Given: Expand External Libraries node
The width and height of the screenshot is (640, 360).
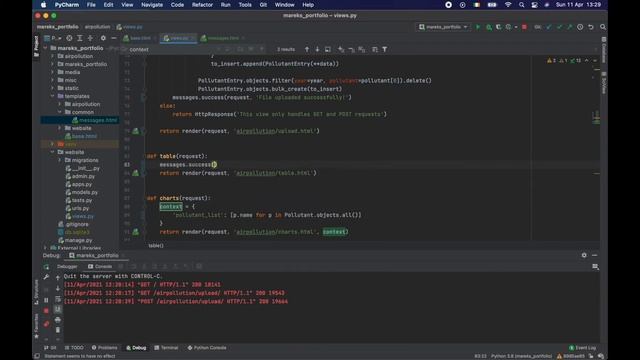Looking at the screenshot, I should coord(45,248).
